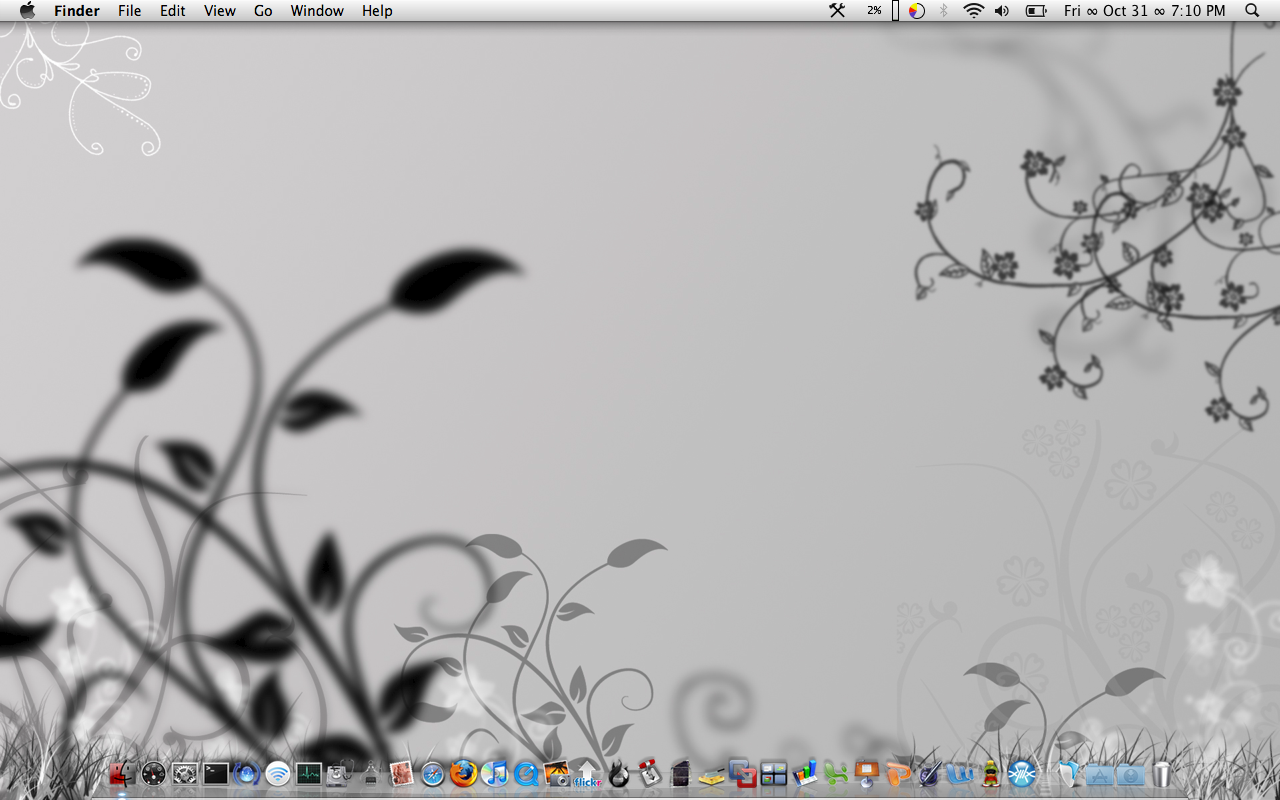Launch Keynote podium icon in dock
Screen dimensions: 1280x800
(x=867, y=773)
